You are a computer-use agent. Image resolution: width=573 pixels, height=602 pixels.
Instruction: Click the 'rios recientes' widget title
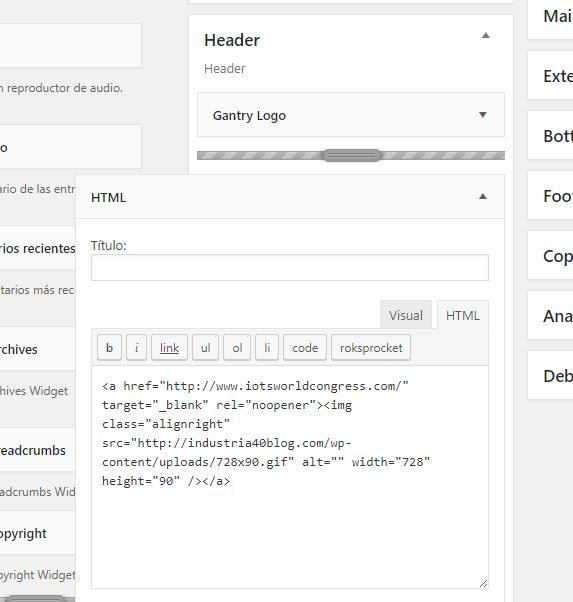[x=38, y=248]
